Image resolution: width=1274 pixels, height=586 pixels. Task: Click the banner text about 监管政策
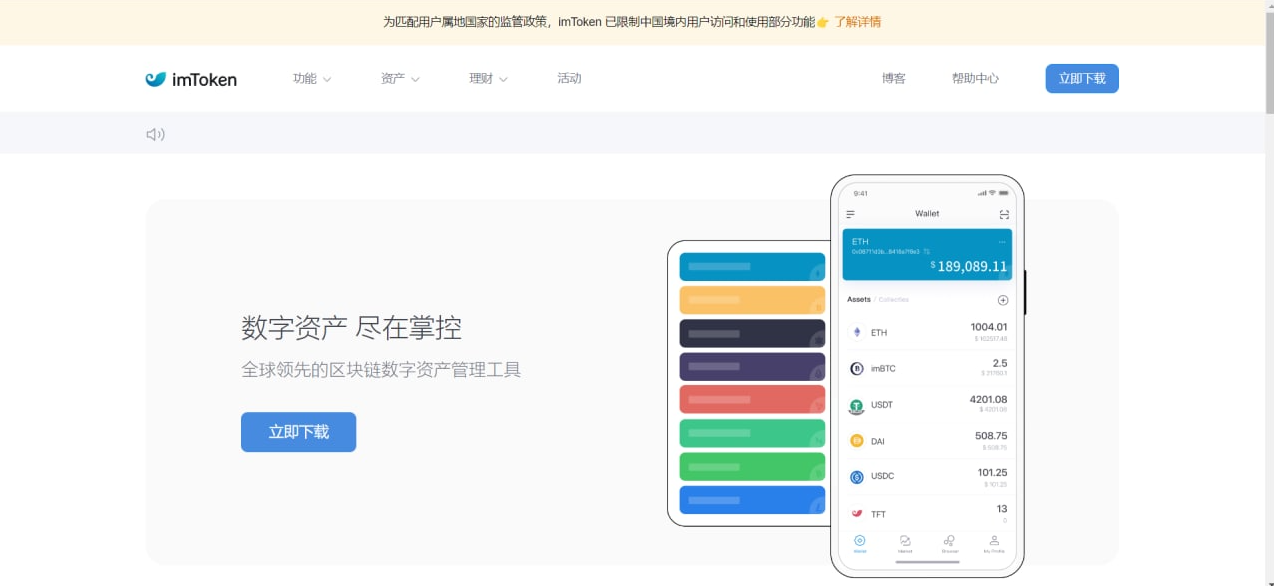click(599, 22)
